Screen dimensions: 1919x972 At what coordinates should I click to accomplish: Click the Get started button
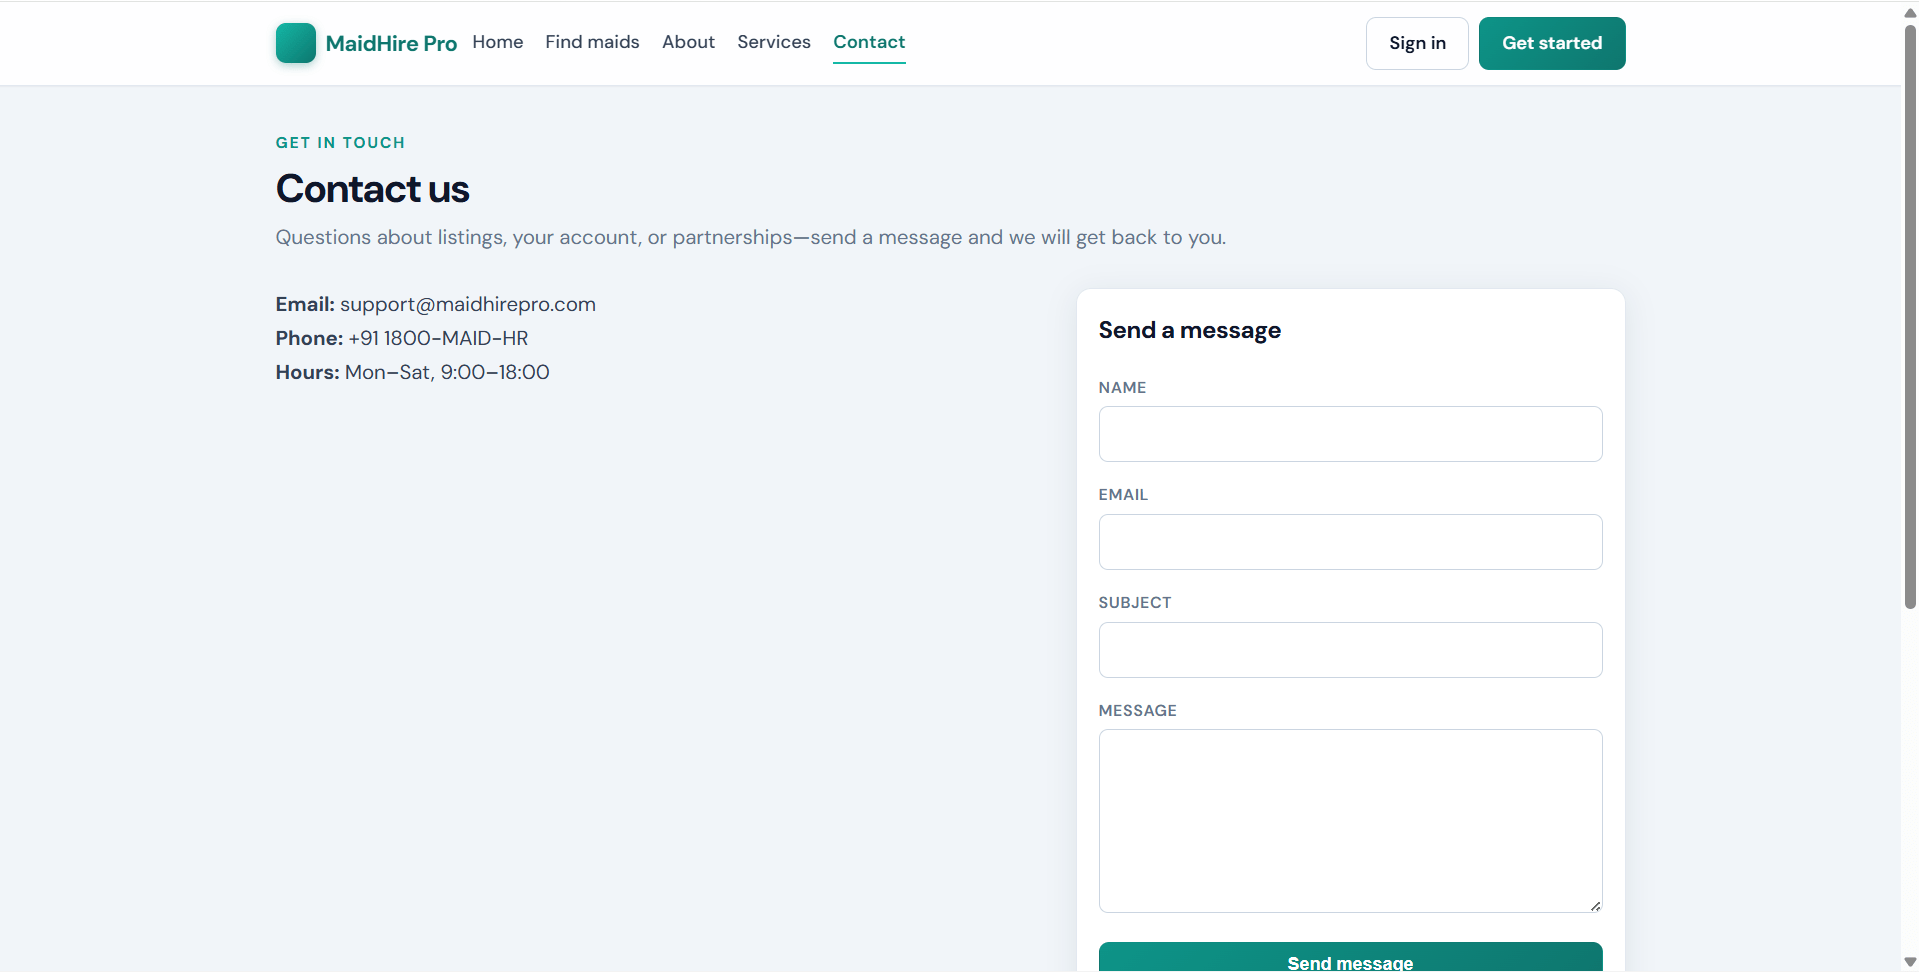tap(1552, 43)
